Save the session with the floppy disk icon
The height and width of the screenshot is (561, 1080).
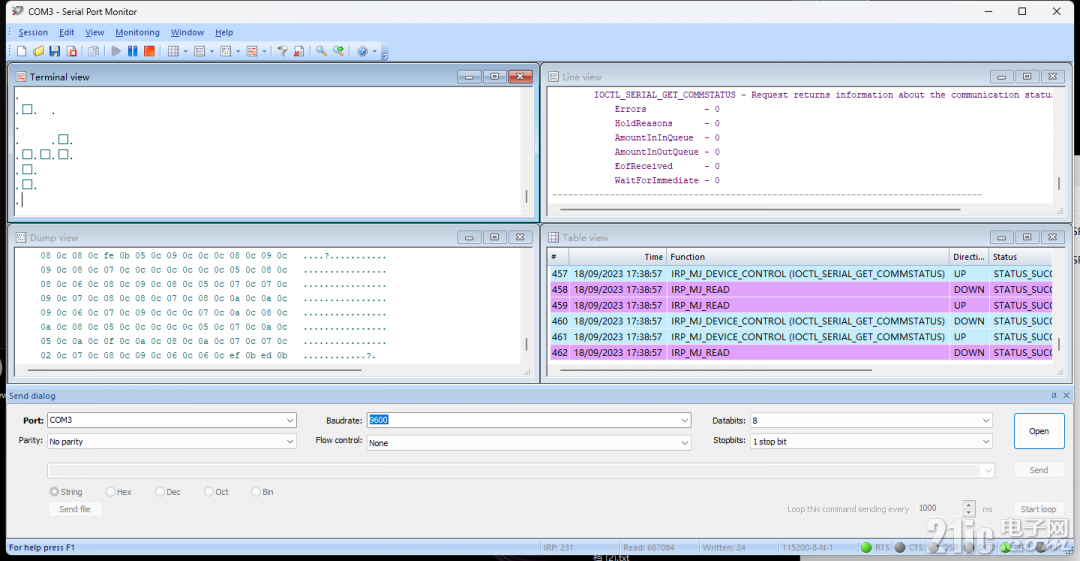[54, 51]
